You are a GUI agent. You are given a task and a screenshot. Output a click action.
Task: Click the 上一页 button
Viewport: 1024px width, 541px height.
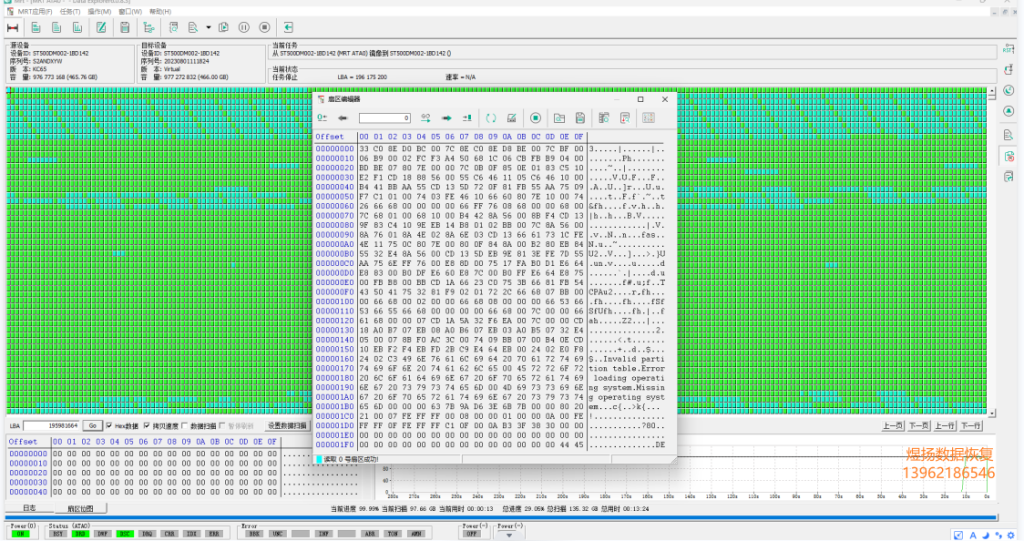pos(893,426)
